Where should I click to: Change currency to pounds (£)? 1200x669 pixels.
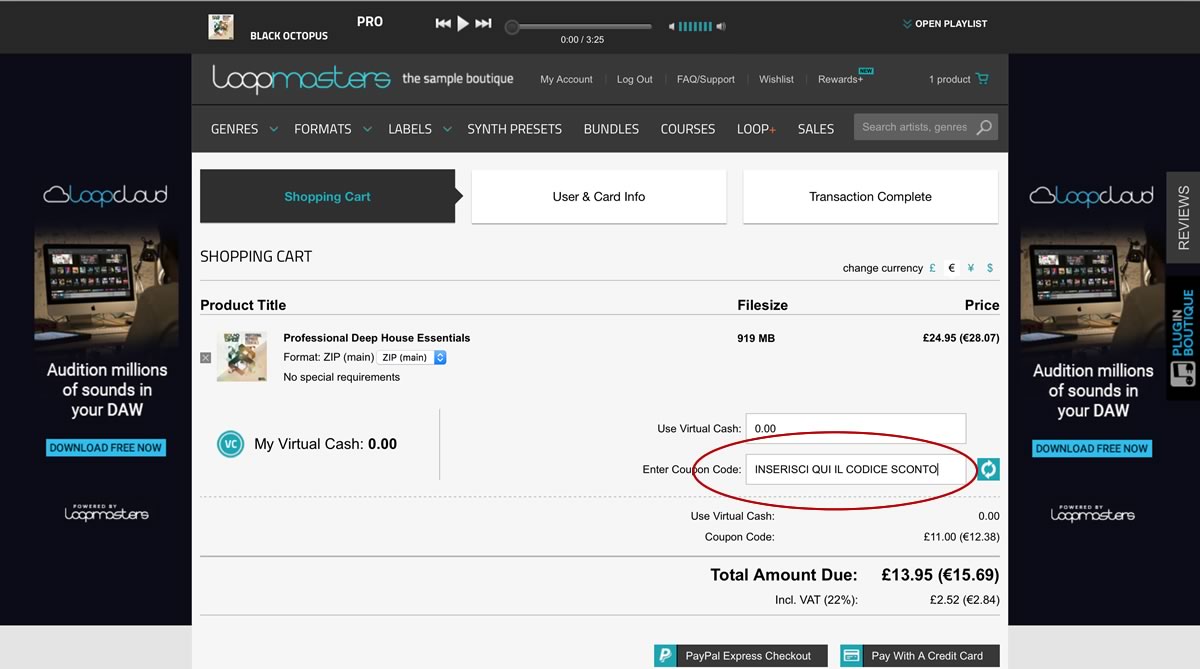[933, 268]
